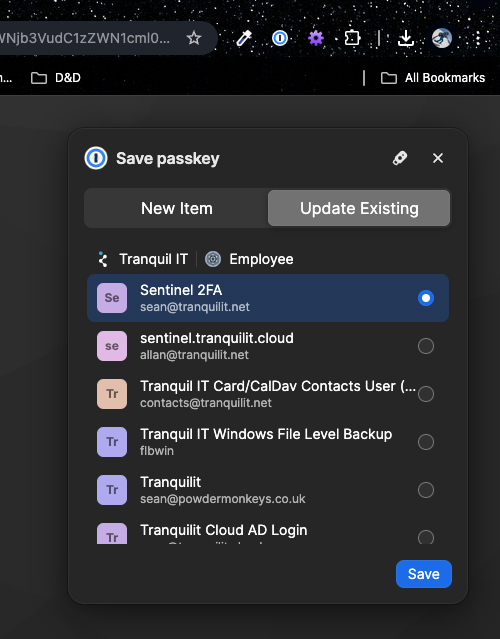Open the purple gear extension
The width and height of the screenshot is (500, 639).
pyautogui.click(x=316, y=38)
